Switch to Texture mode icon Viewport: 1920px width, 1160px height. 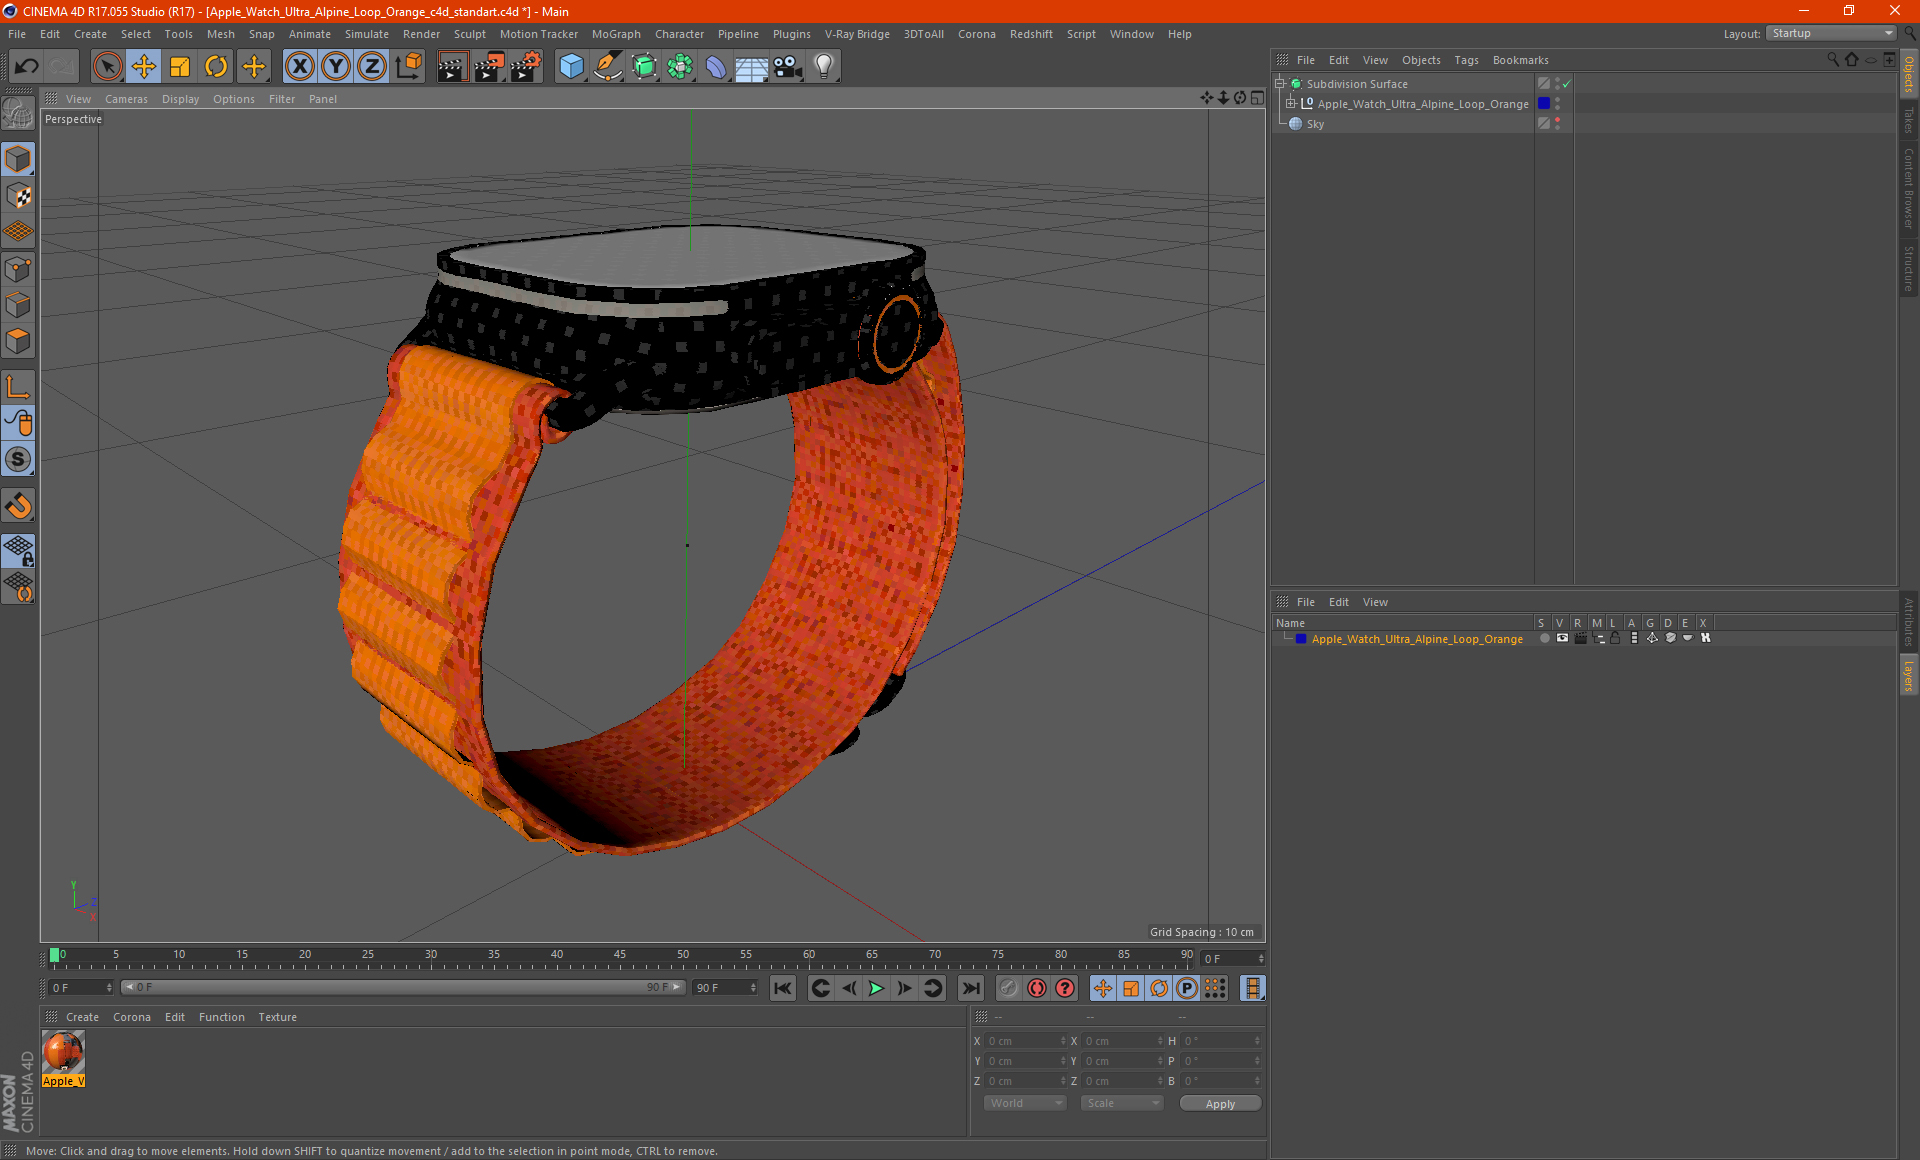18,196
